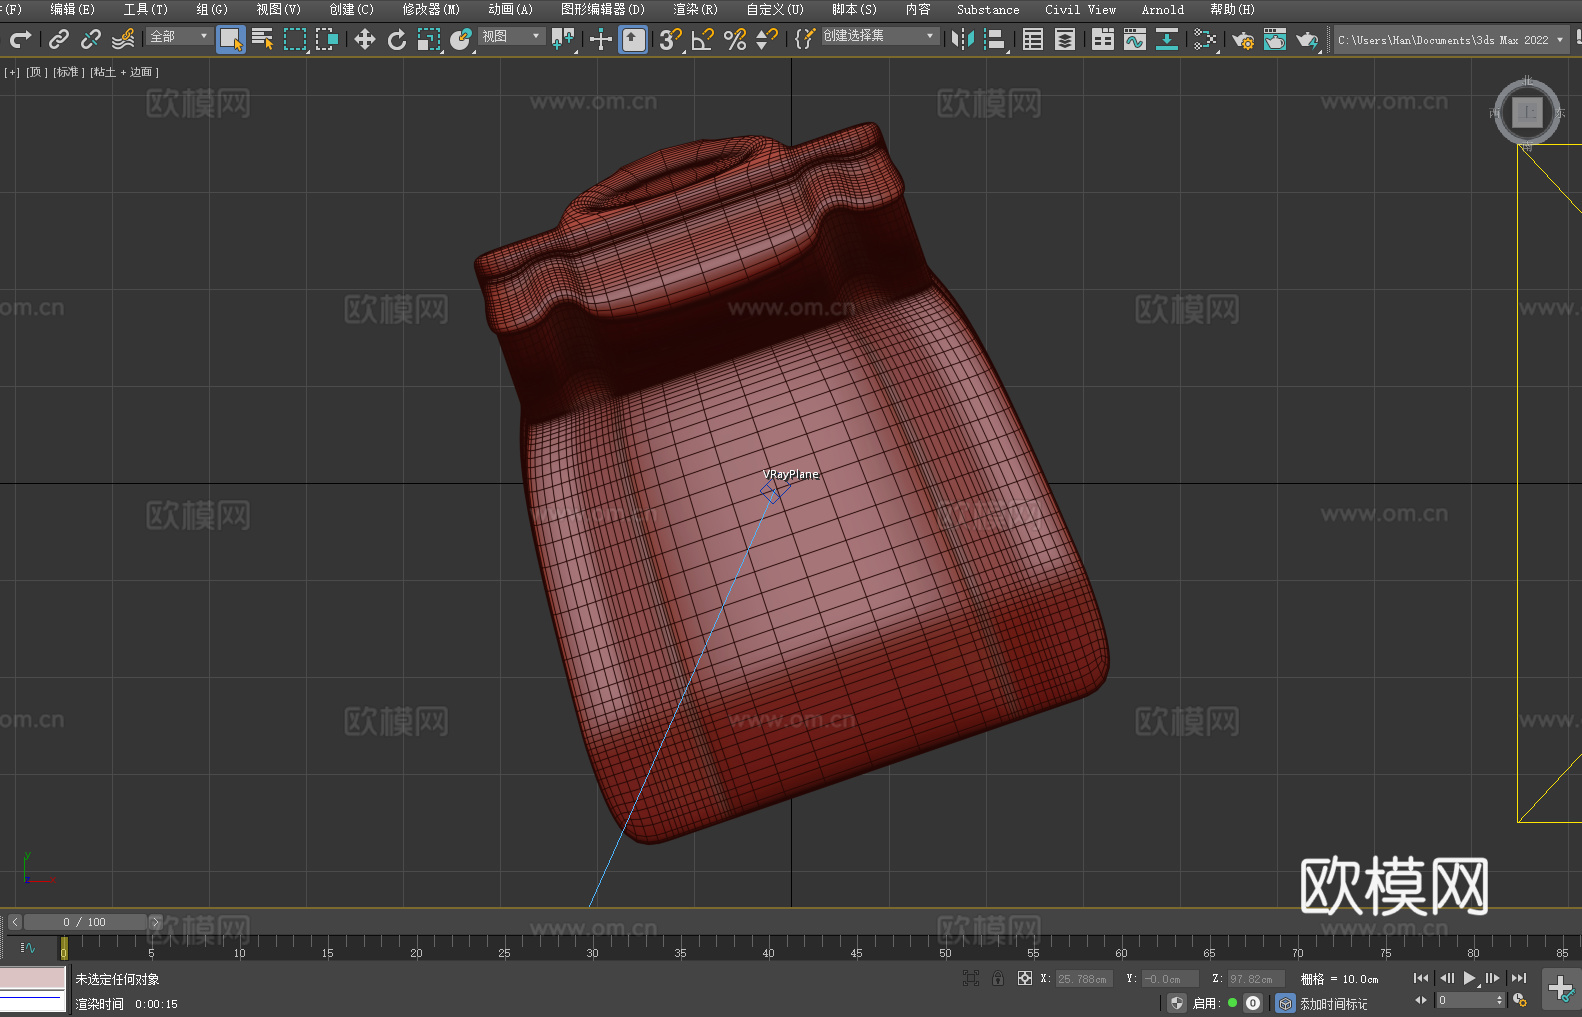Open the 帮助(H) menu

(1232, 9)
